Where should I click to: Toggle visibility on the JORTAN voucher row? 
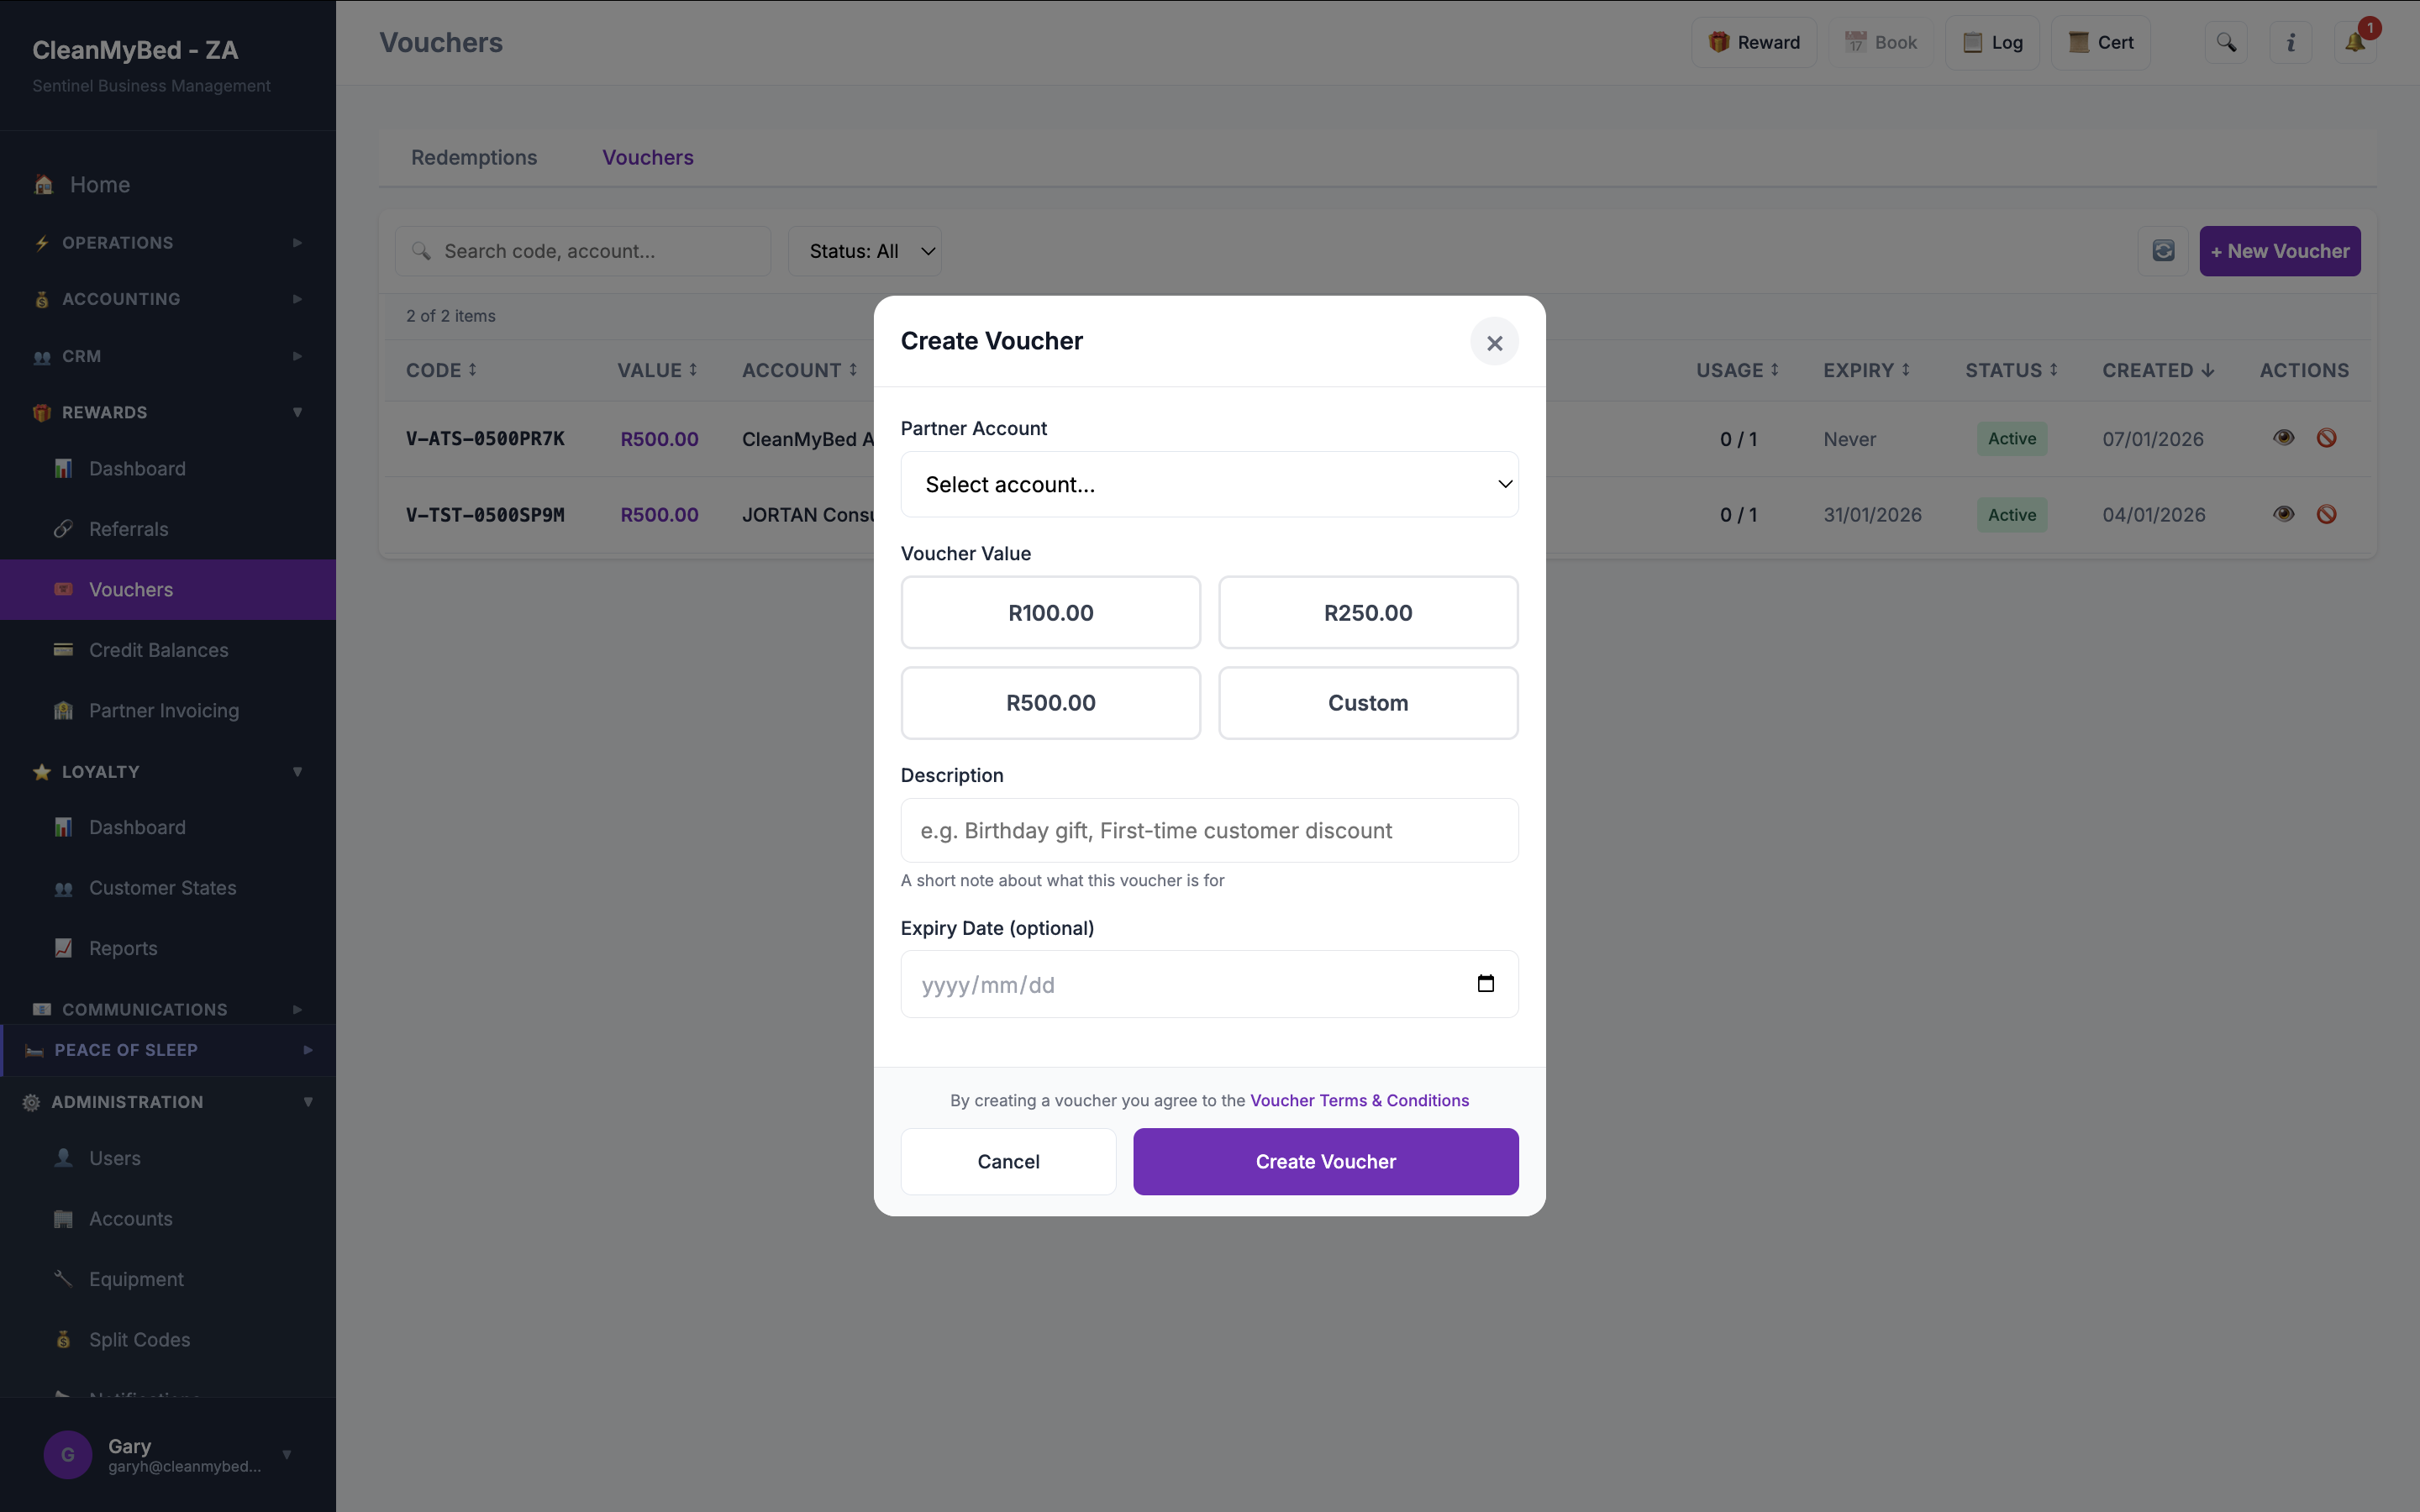point(2284,514)
